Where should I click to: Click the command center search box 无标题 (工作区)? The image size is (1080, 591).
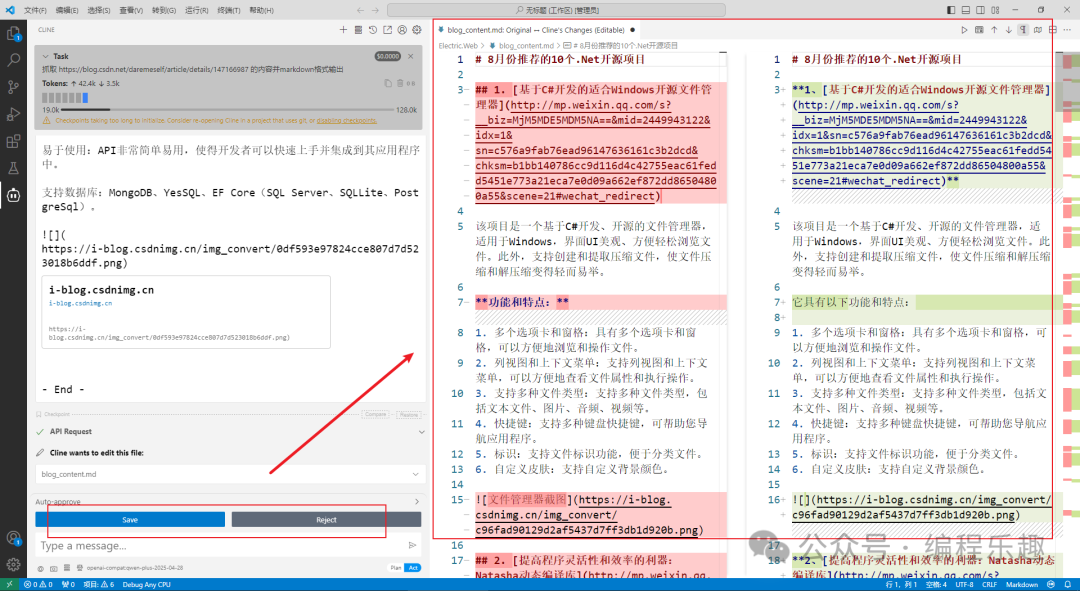pos(557,10)
